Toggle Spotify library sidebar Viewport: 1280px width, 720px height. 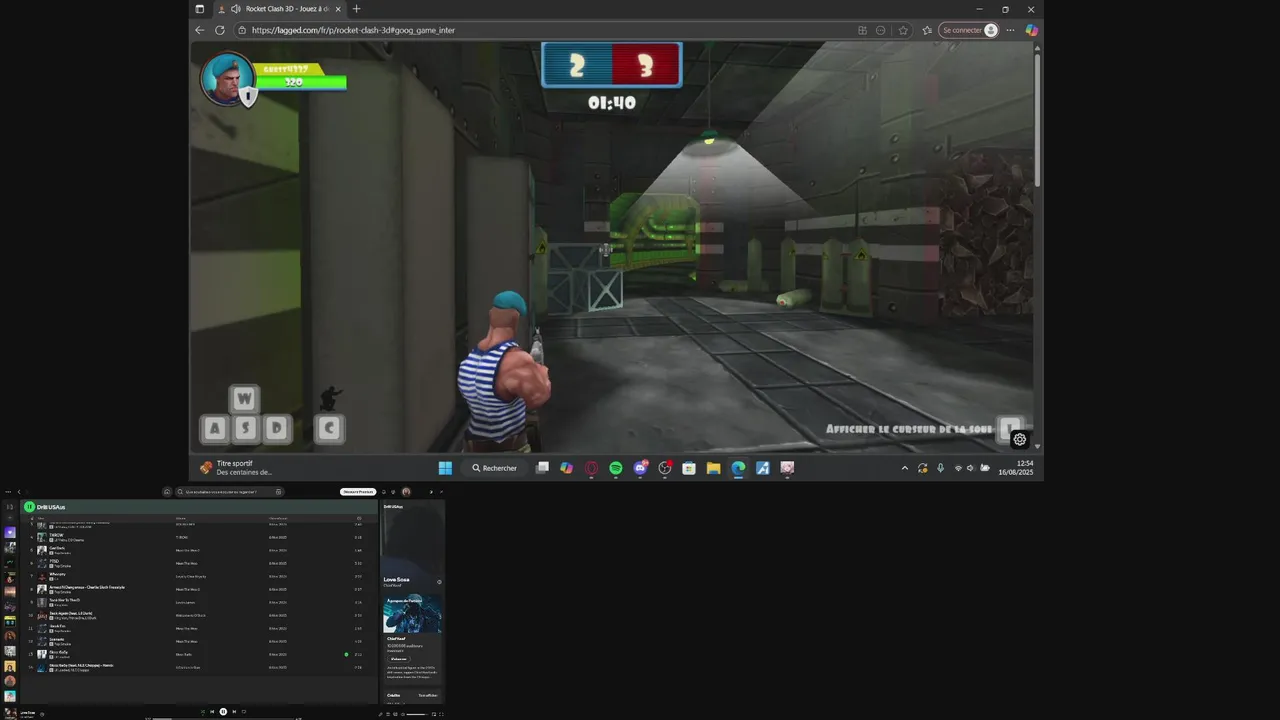pos(10,507)
